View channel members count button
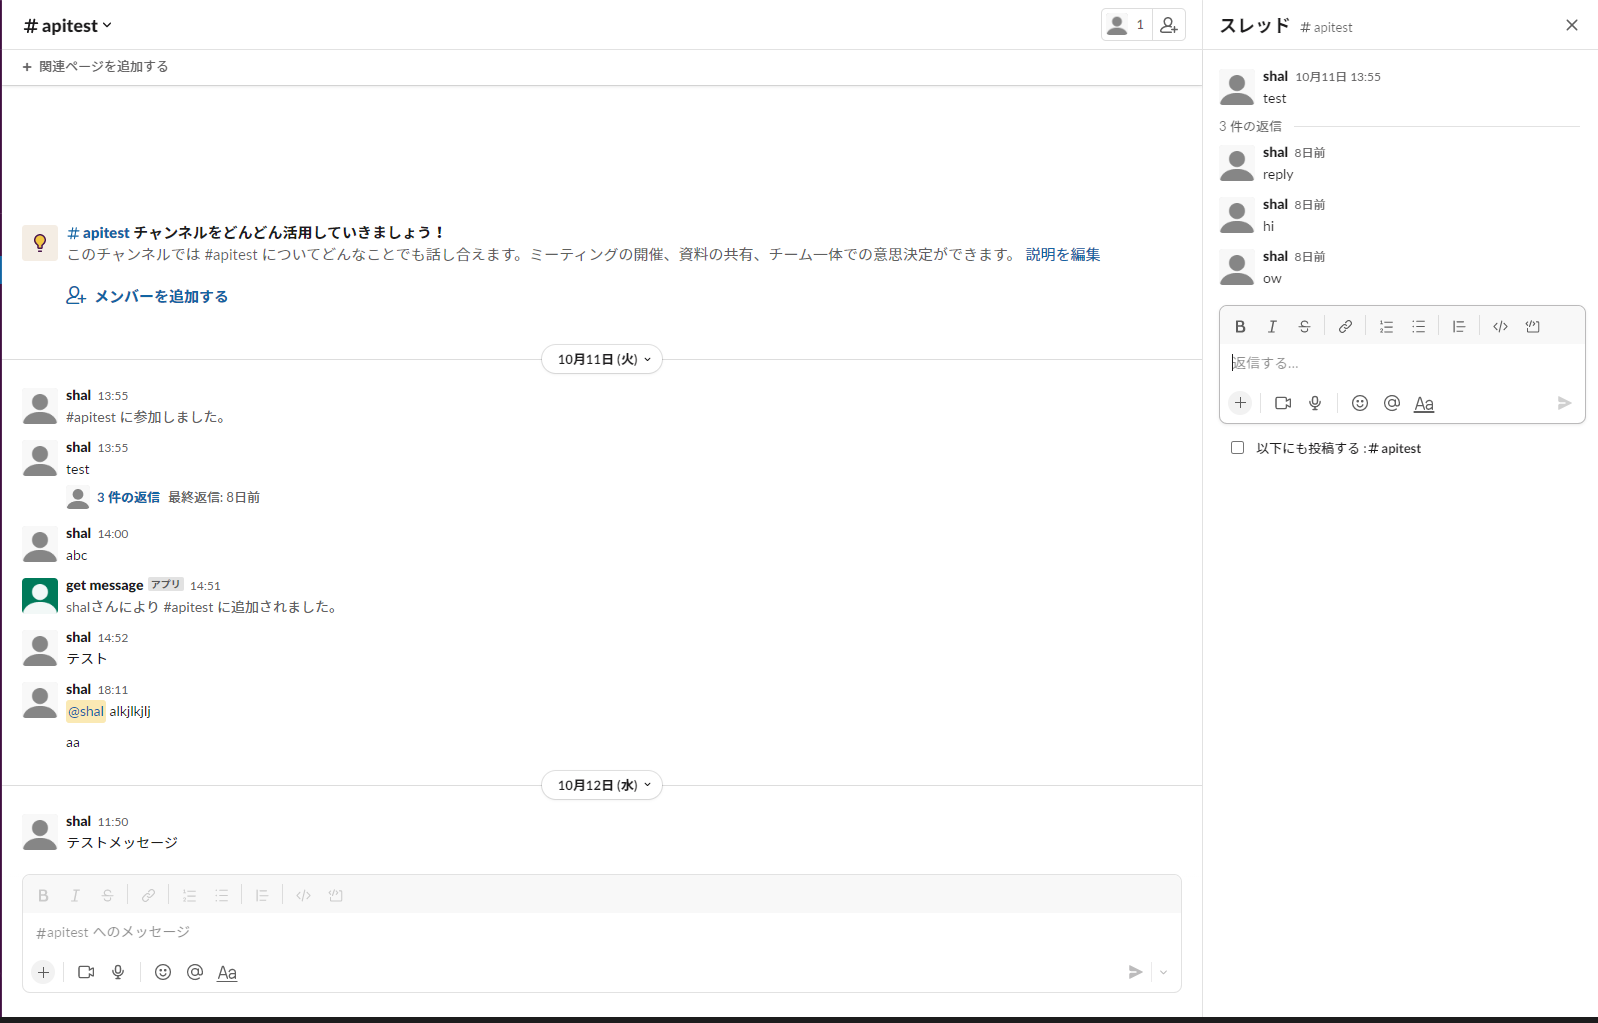This screenshot has width=1598, height=1023. 1127,25
